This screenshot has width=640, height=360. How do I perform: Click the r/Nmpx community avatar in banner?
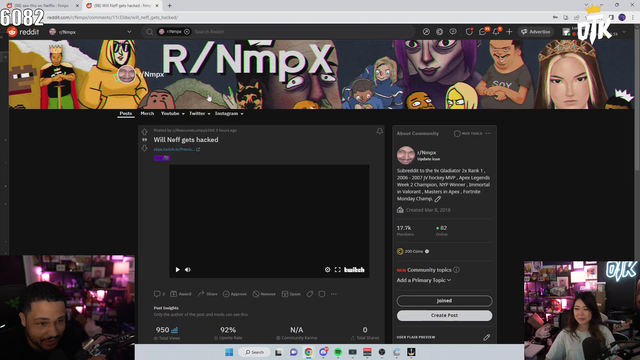tap(127, 74)
